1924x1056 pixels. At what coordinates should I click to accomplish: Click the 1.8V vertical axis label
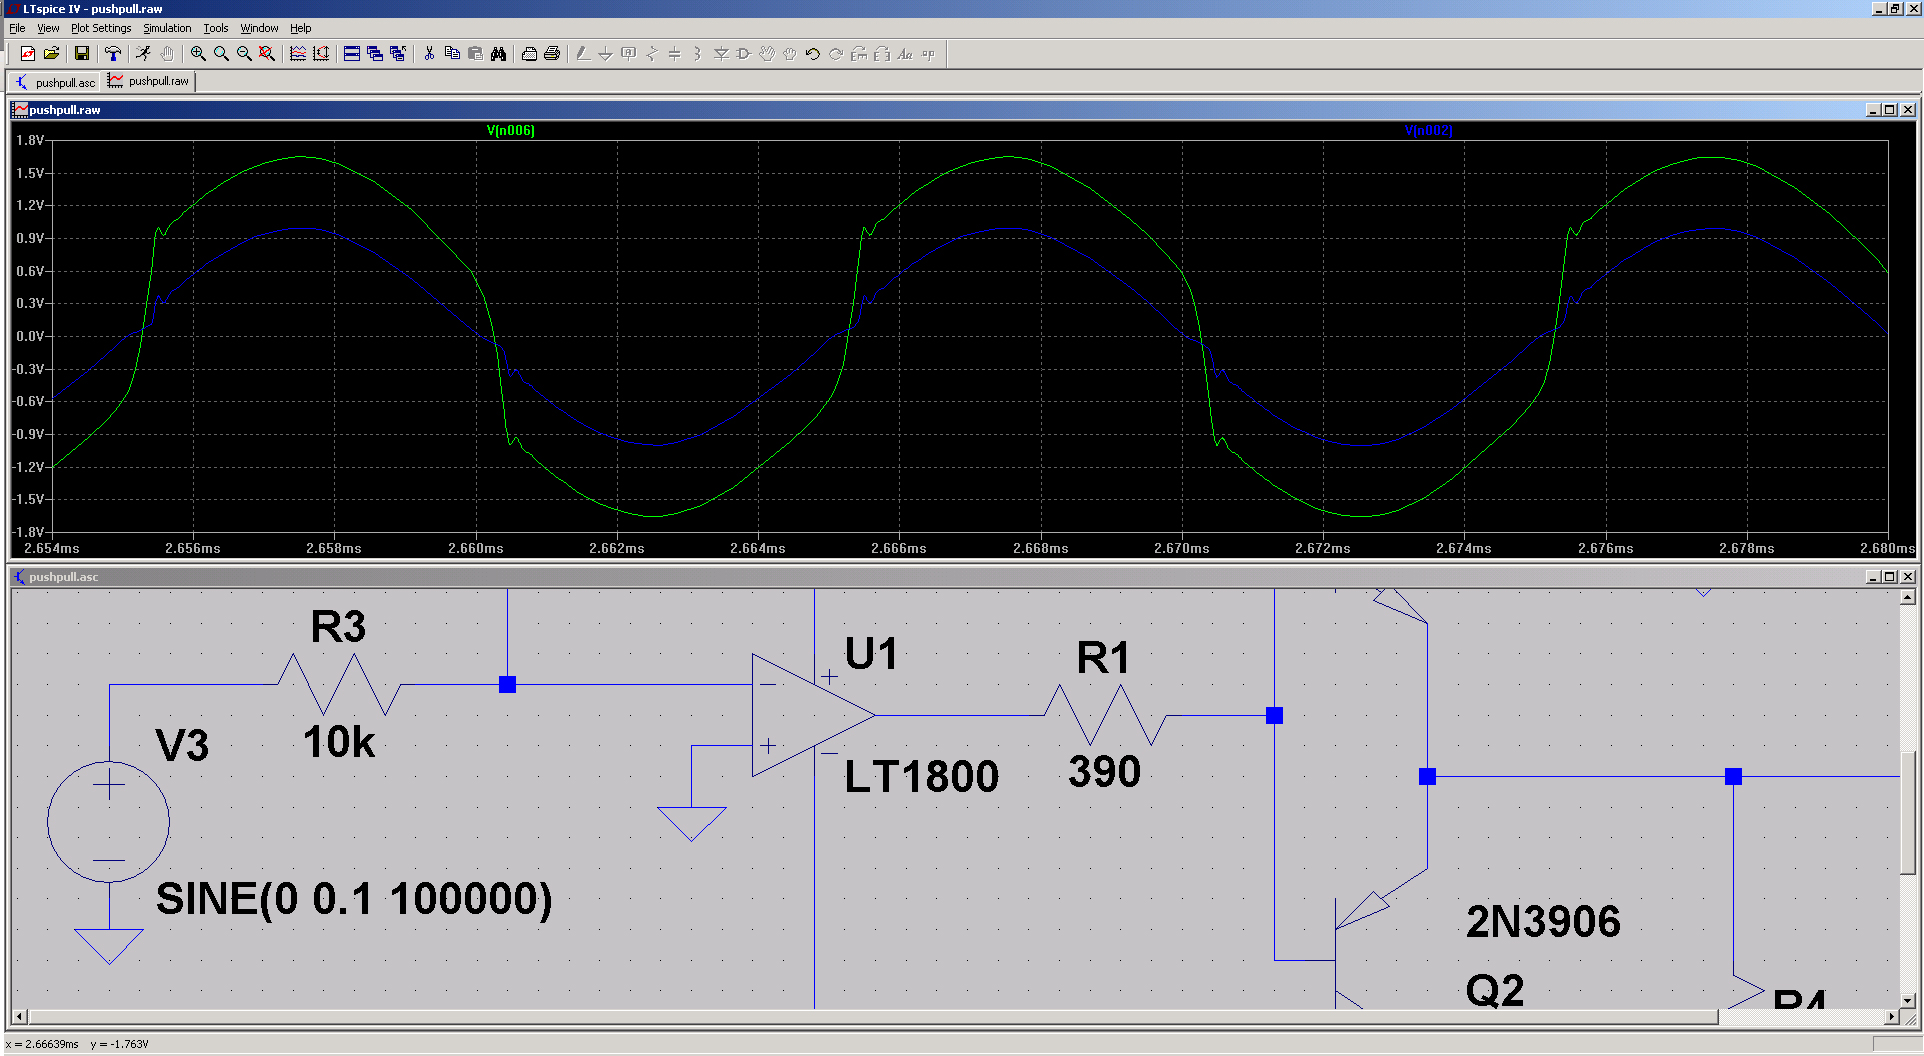pyautogui.click(x=30, y=141)
